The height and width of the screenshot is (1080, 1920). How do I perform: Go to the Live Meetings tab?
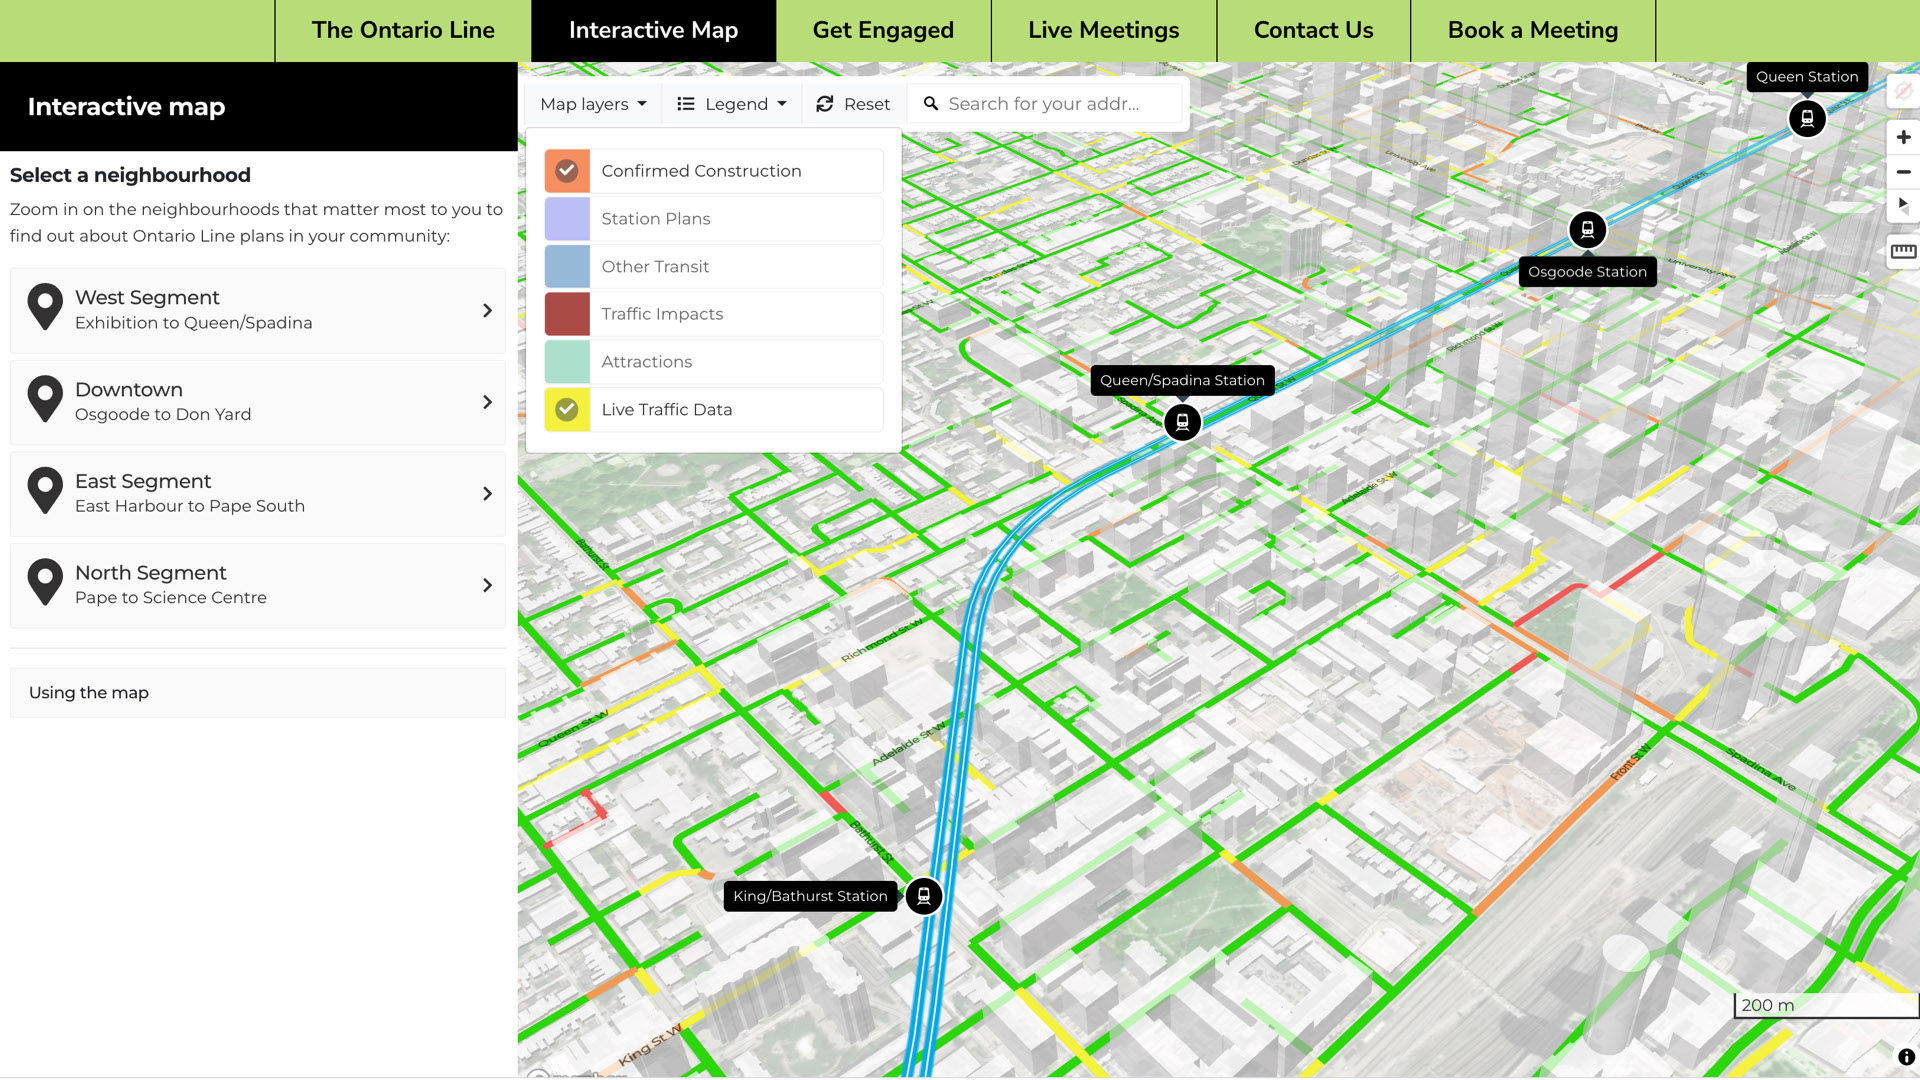coord(1103,30)
